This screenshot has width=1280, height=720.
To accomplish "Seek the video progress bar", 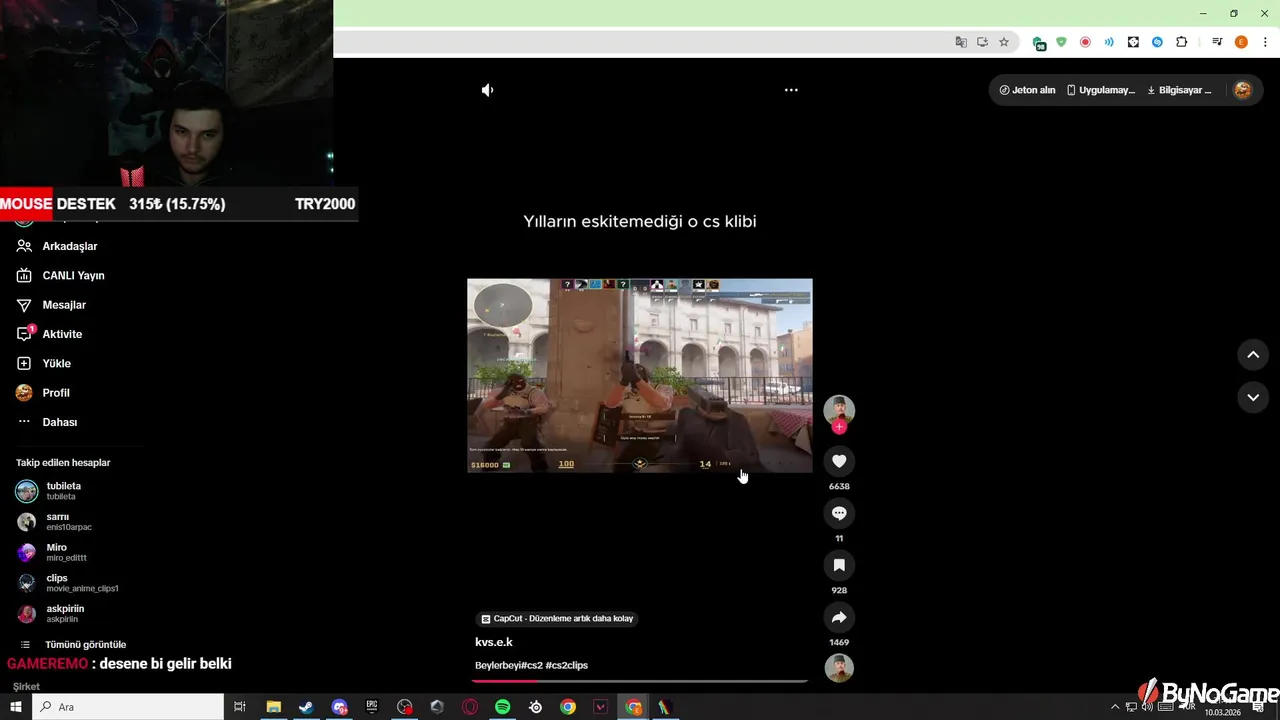I will [639, 681].
